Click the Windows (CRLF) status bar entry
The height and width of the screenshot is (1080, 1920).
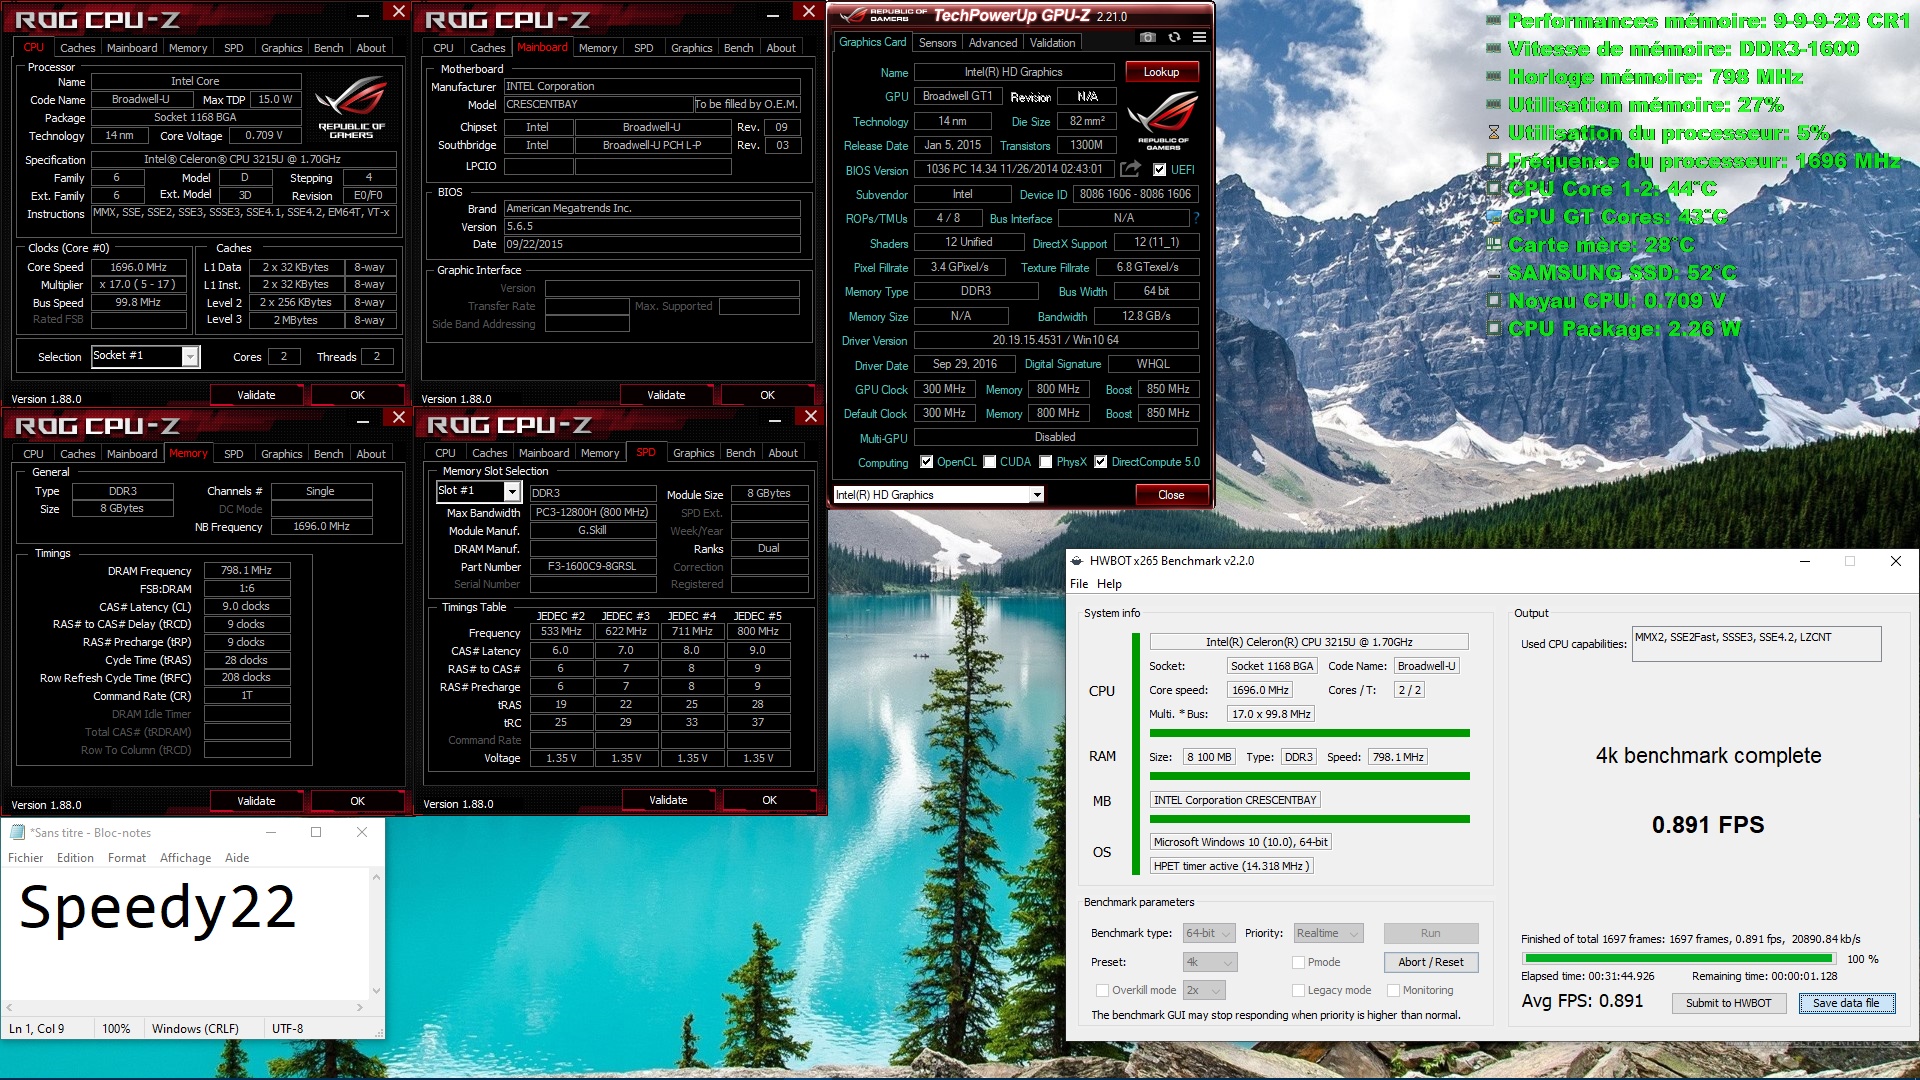[195, 1028]
